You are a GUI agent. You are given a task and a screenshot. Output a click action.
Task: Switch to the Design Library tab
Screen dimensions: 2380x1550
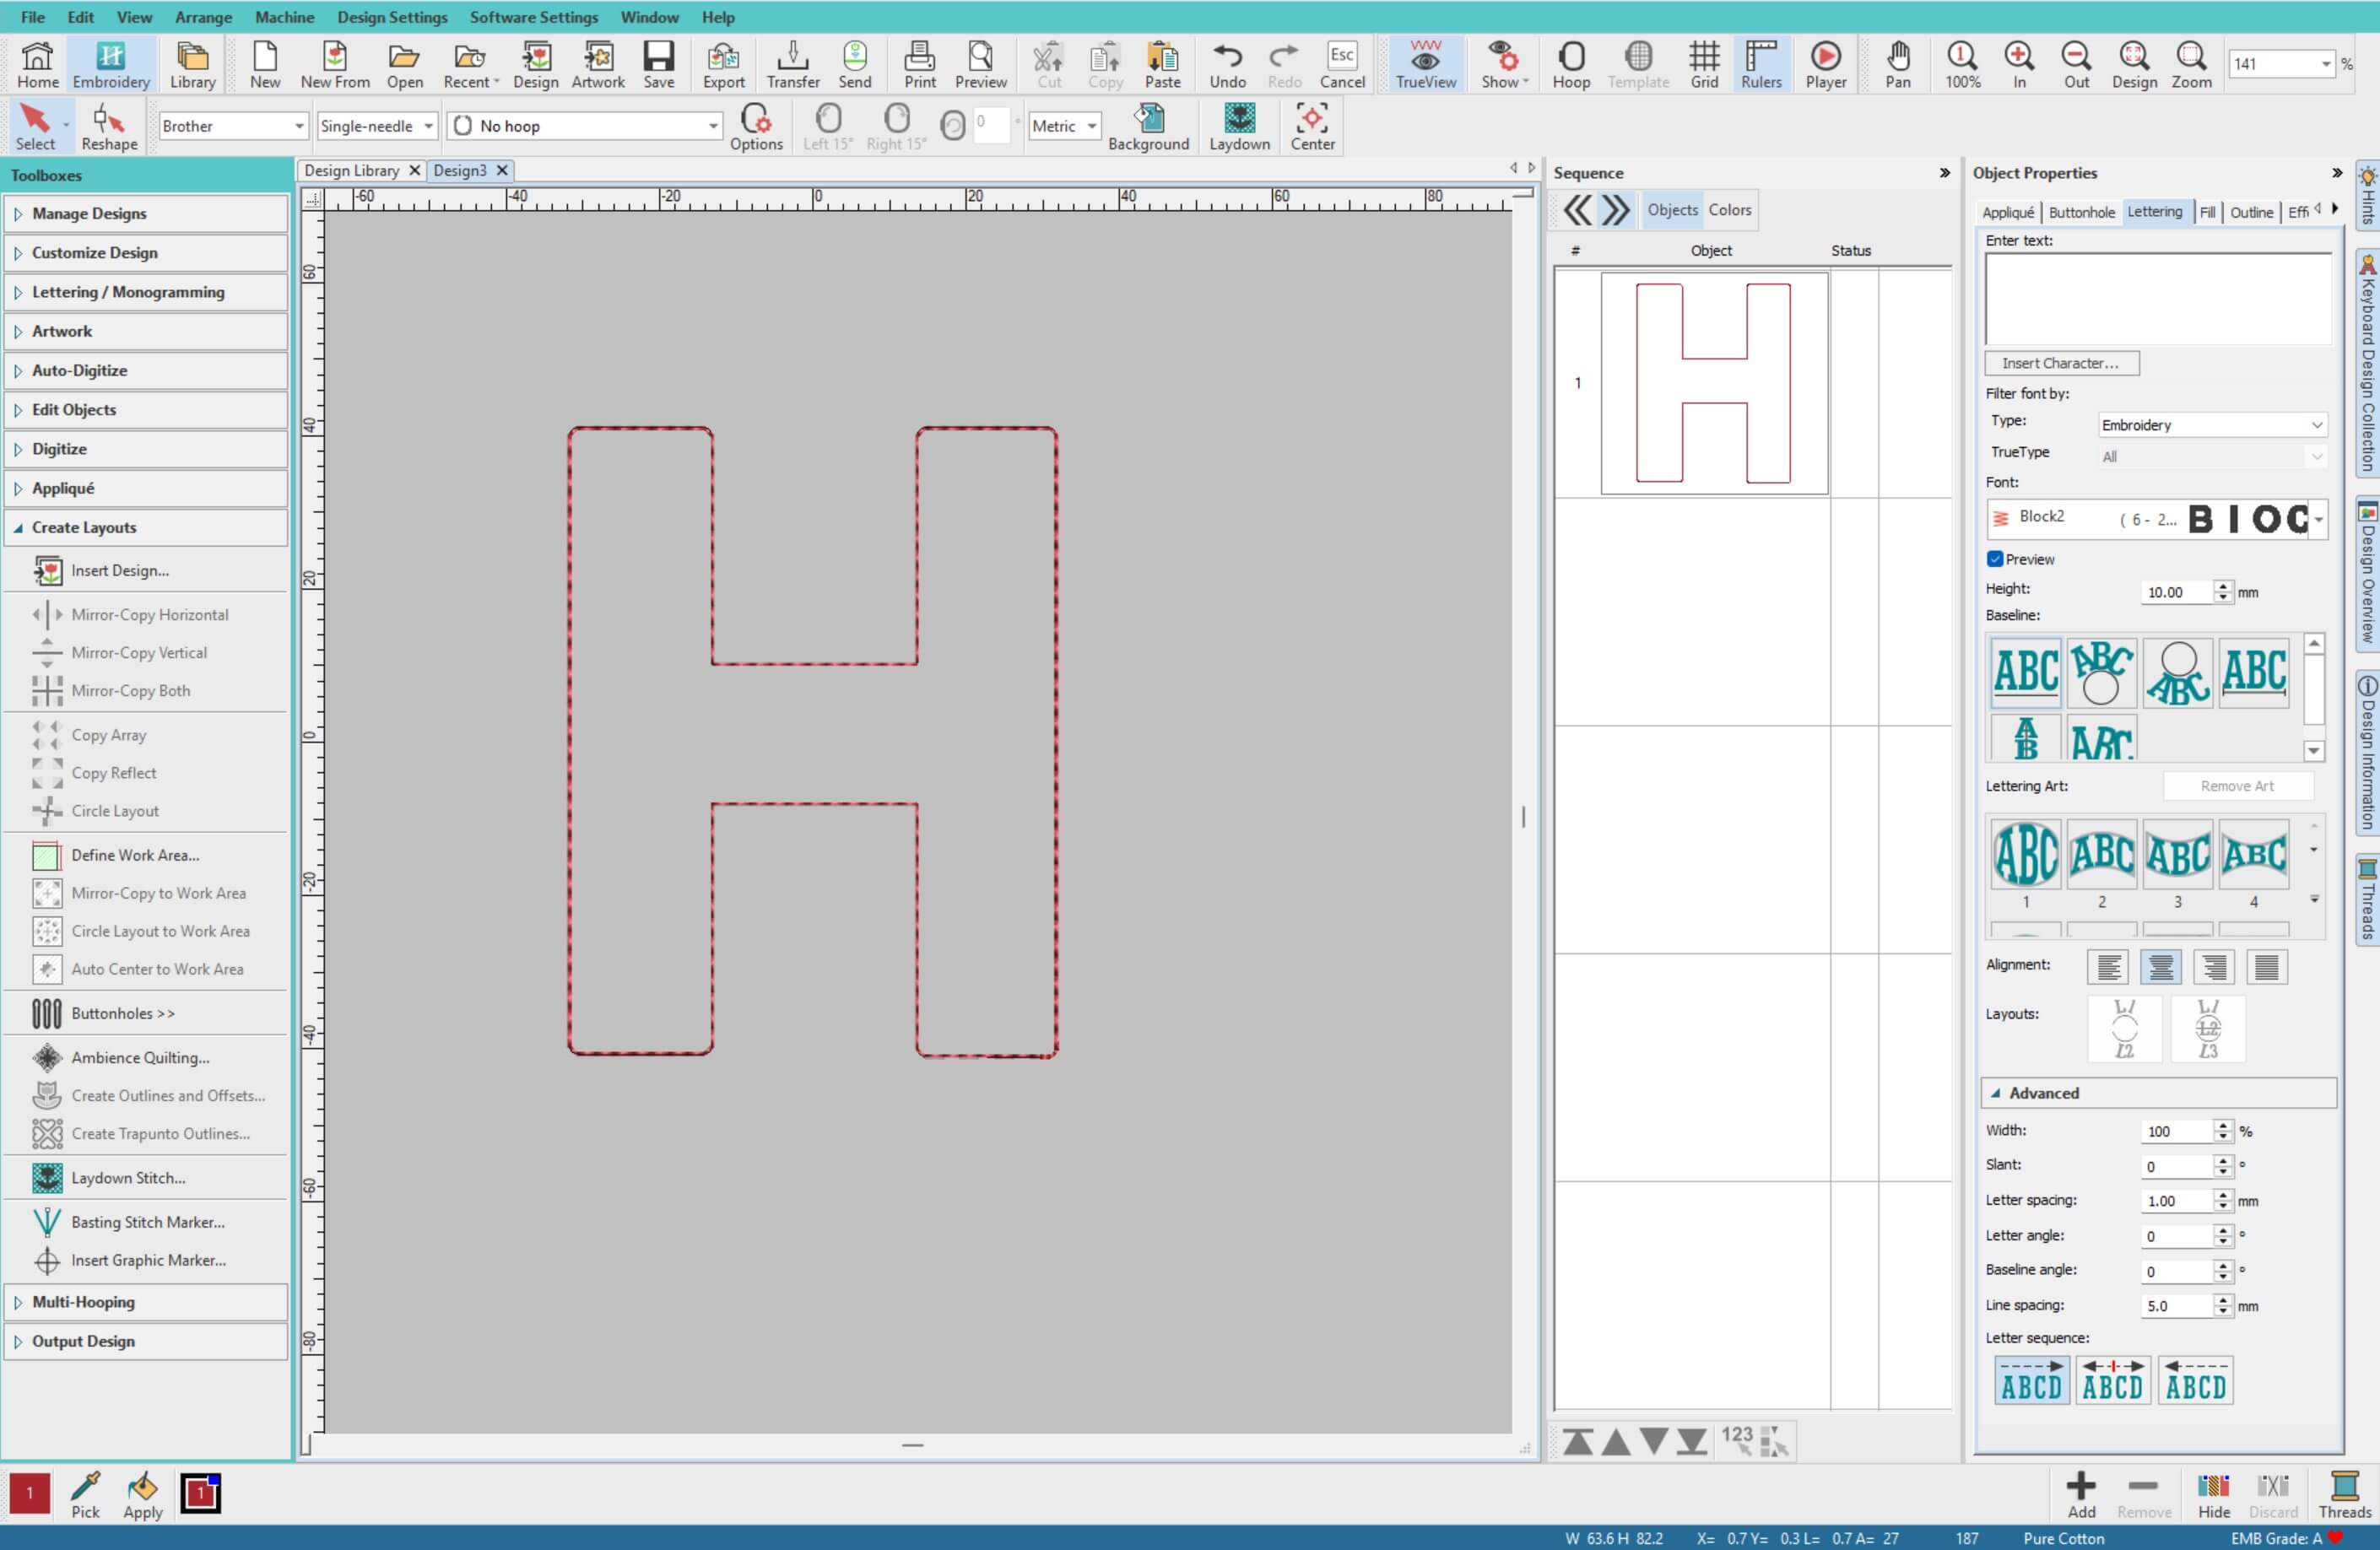click(351, 170)
